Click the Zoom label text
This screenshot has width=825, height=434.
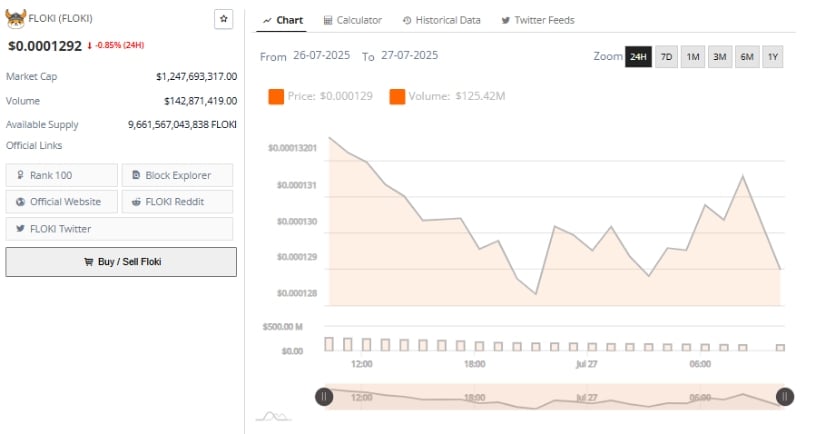coord(608,56)
